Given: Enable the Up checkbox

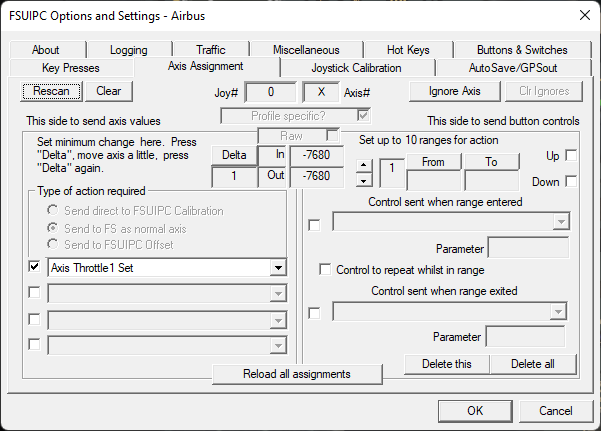Looking at the screenshot, I should click(571, 156).
